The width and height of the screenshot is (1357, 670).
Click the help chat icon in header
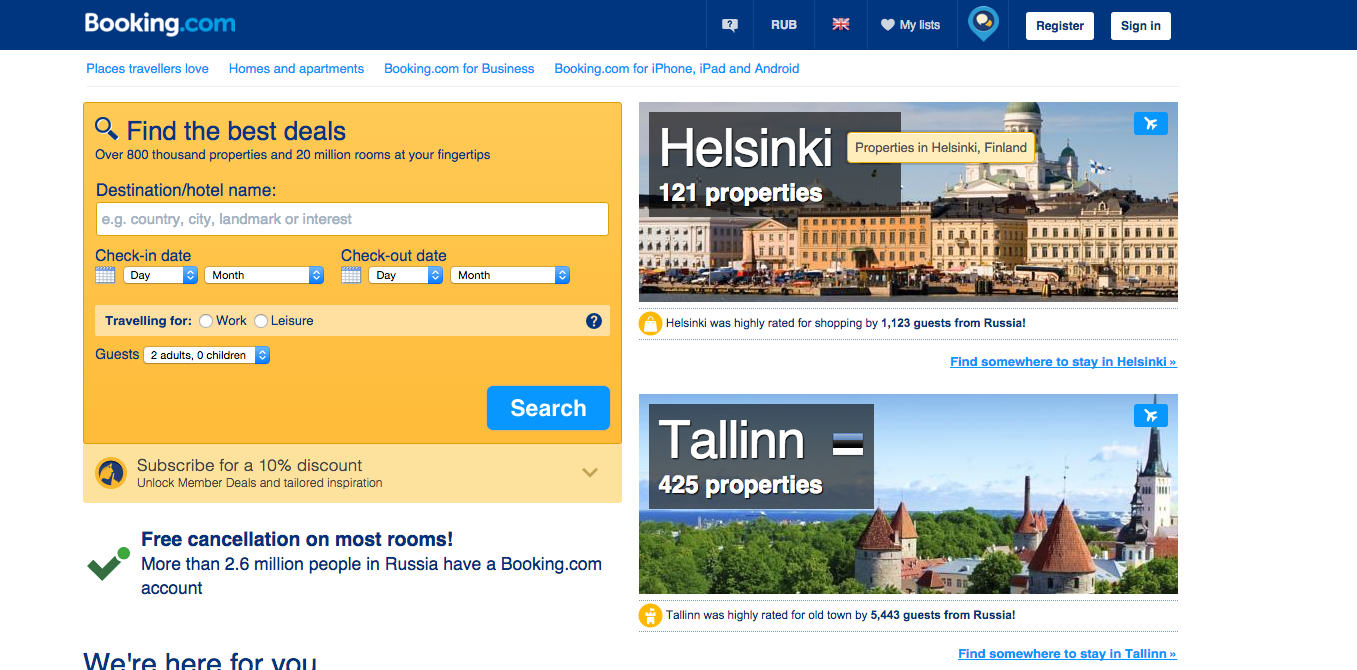coord(730,25)
